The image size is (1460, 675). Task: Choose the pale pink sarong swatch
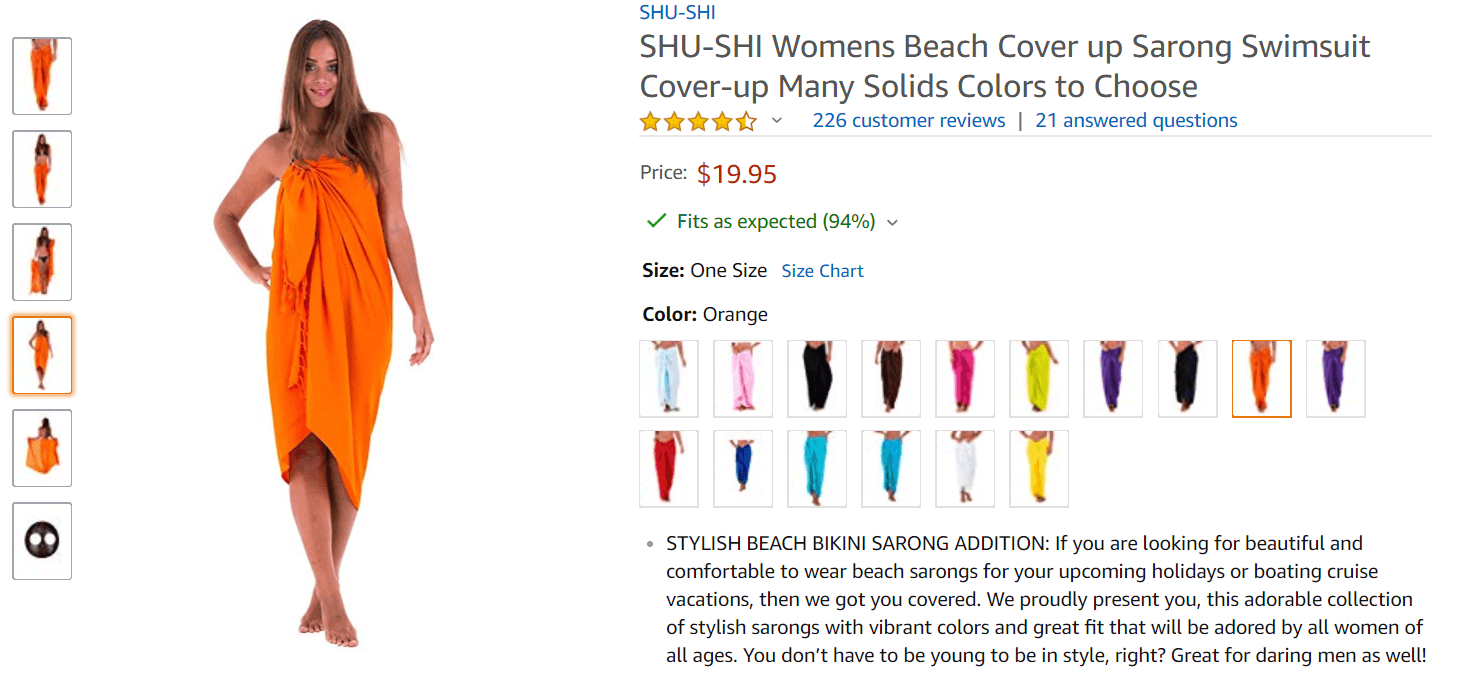tap(743, 378)
